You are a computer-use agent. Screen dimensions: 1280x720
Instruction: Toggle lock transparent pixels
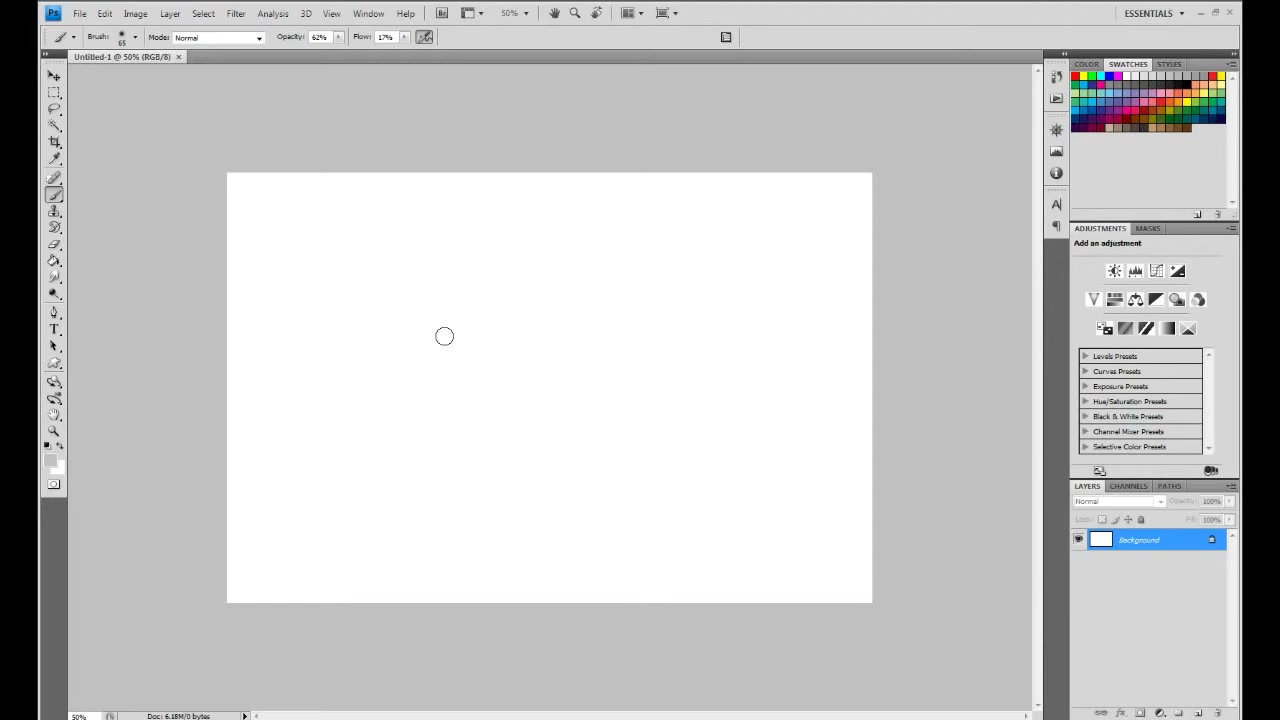tap(1102, 520)
